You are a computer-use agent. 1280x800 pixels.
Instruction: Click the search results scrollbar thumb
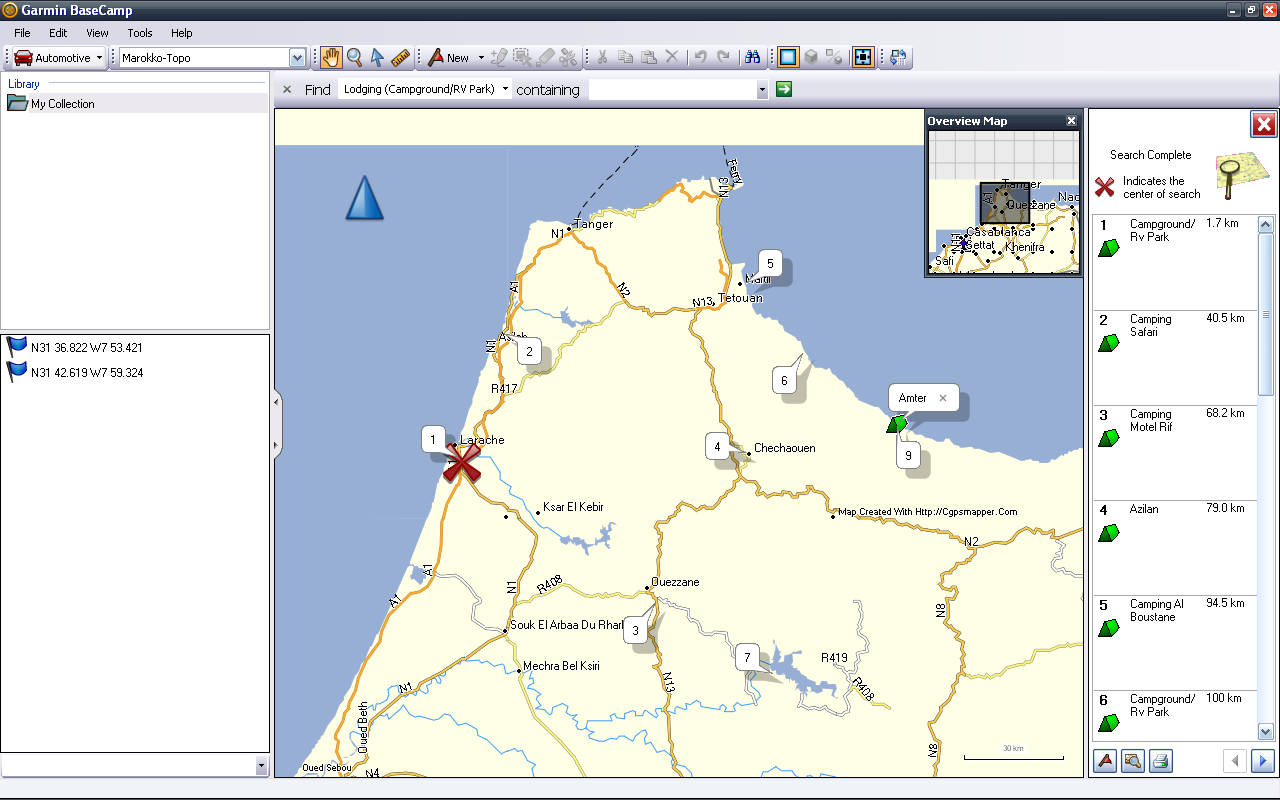(1266, 314)
